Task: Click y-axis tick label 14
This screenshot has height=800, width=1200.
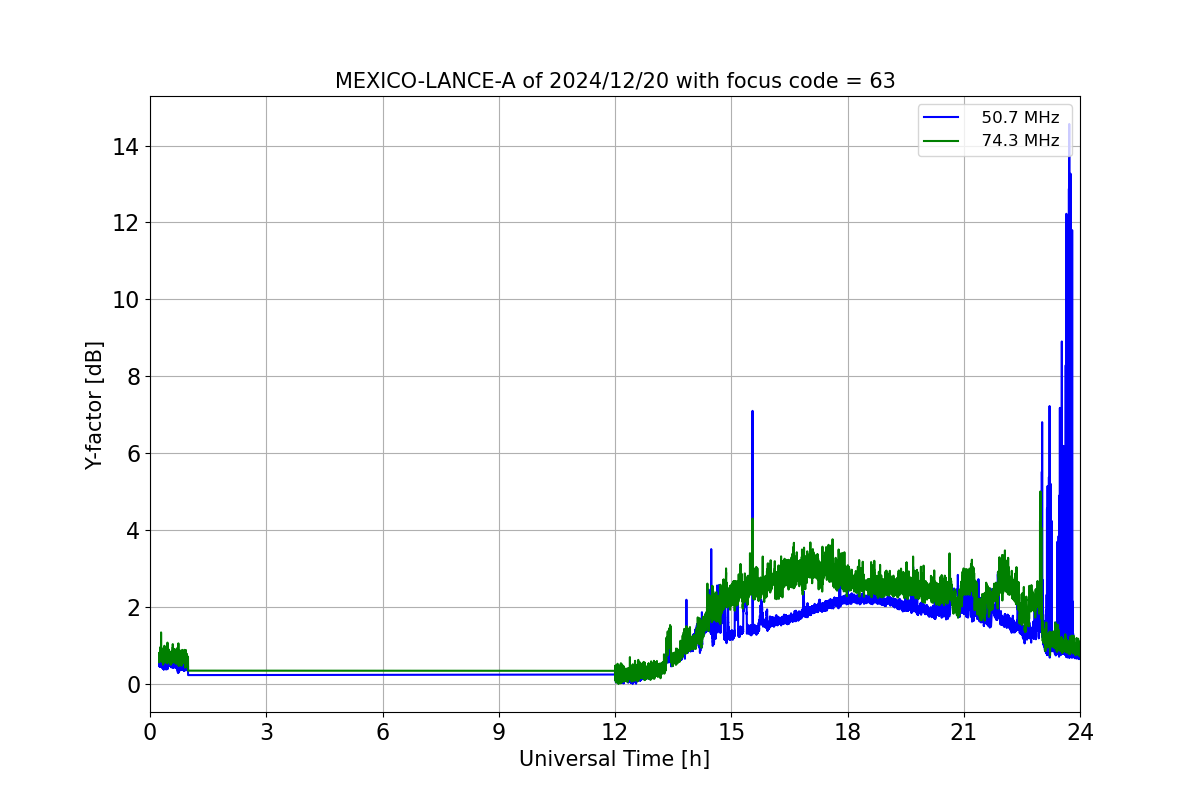Action: 128,146
